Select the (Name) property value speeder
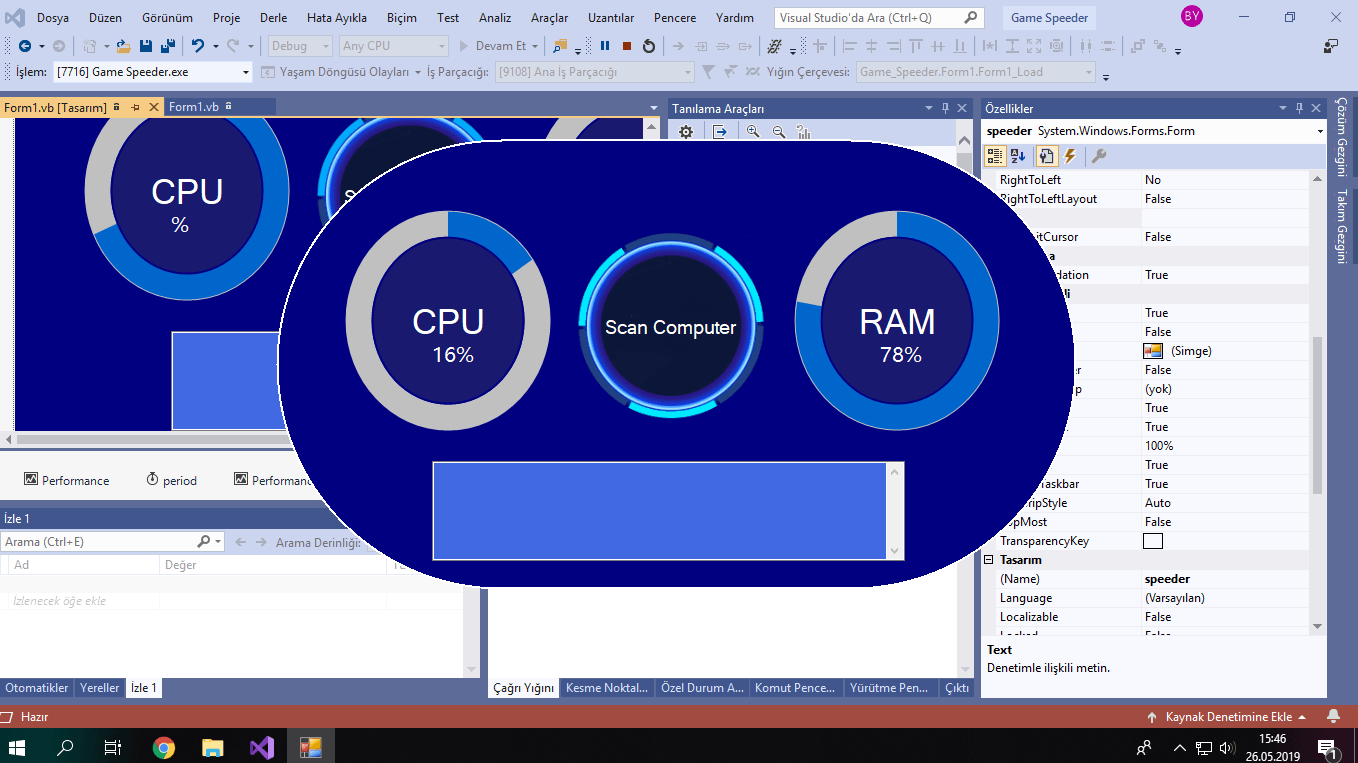The image size is (1358, 763). pyautogui.click(x=1224, y=579)
